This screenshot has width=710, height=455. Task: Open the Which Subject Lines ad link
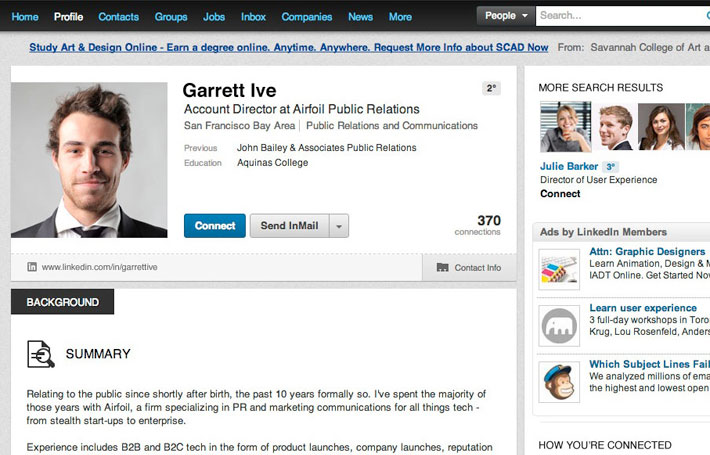pyautogui.click(x=649, y=364)
